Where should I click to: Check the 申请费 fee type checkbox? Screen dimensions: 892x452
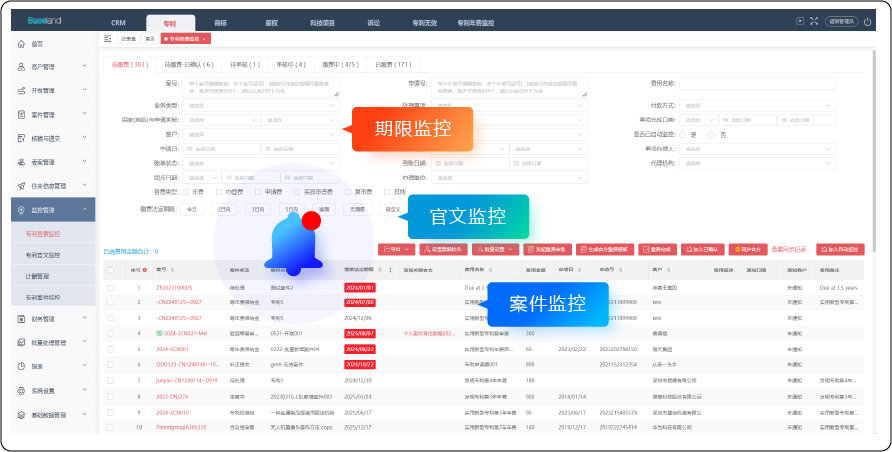pyautogui.click(x=258, y=192)
